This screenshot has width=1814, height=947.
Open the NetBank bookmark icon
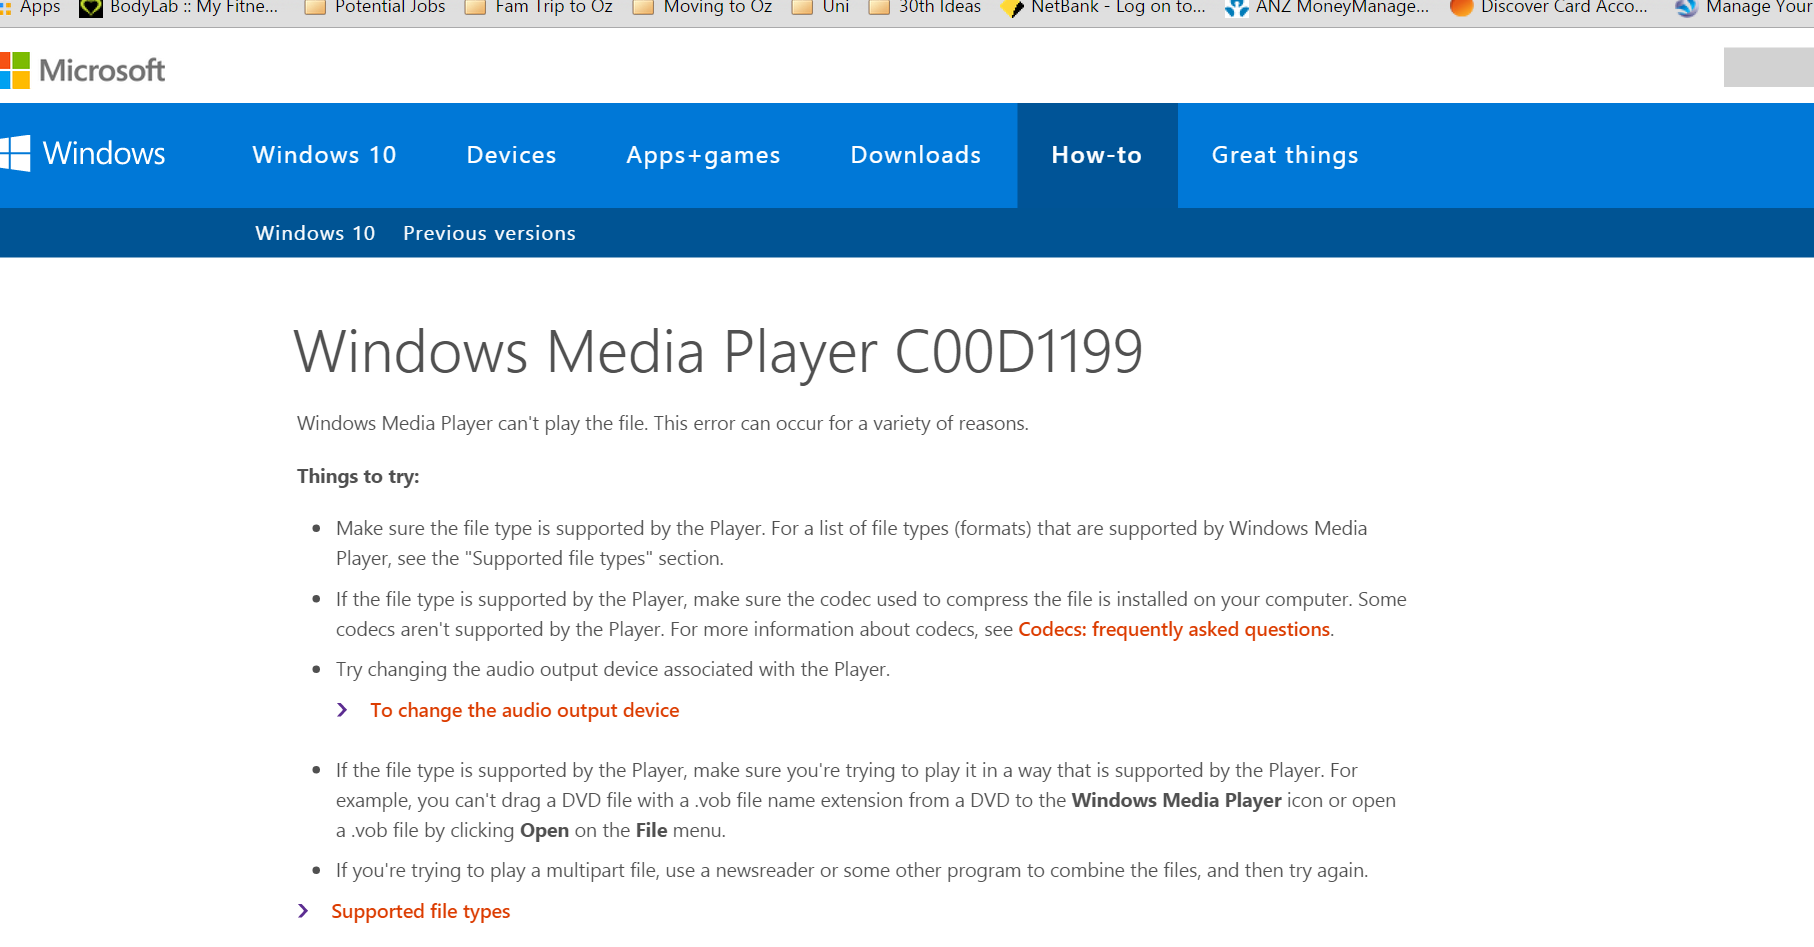(x=1012, y=8)
